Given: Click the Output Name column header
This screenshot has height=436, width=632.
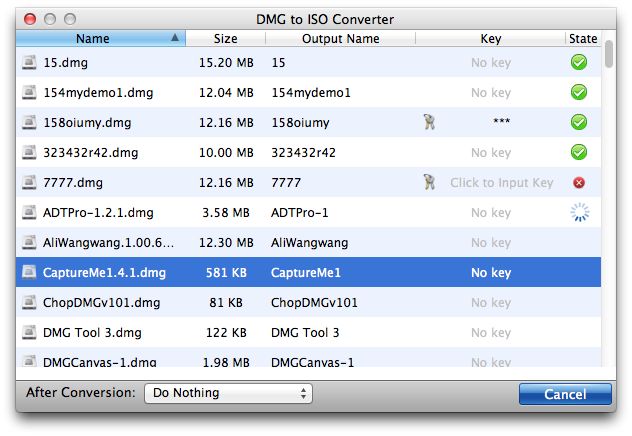Looking at the screenshot, I should click(x=341, y=39).
